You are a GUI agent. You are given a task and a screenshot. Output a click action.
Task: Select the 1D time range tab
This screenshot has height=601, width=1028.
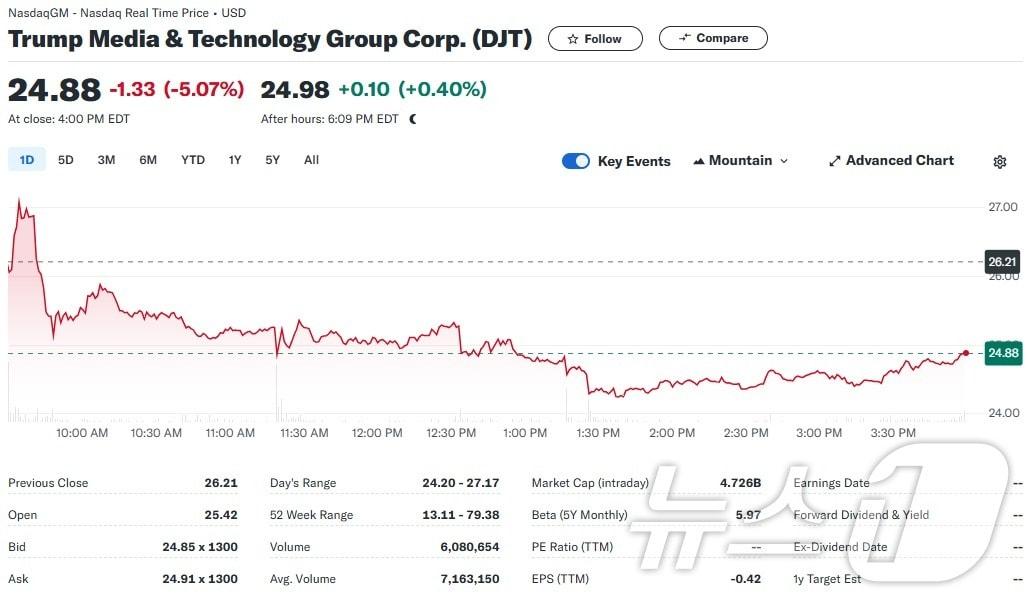click(27, 160)
